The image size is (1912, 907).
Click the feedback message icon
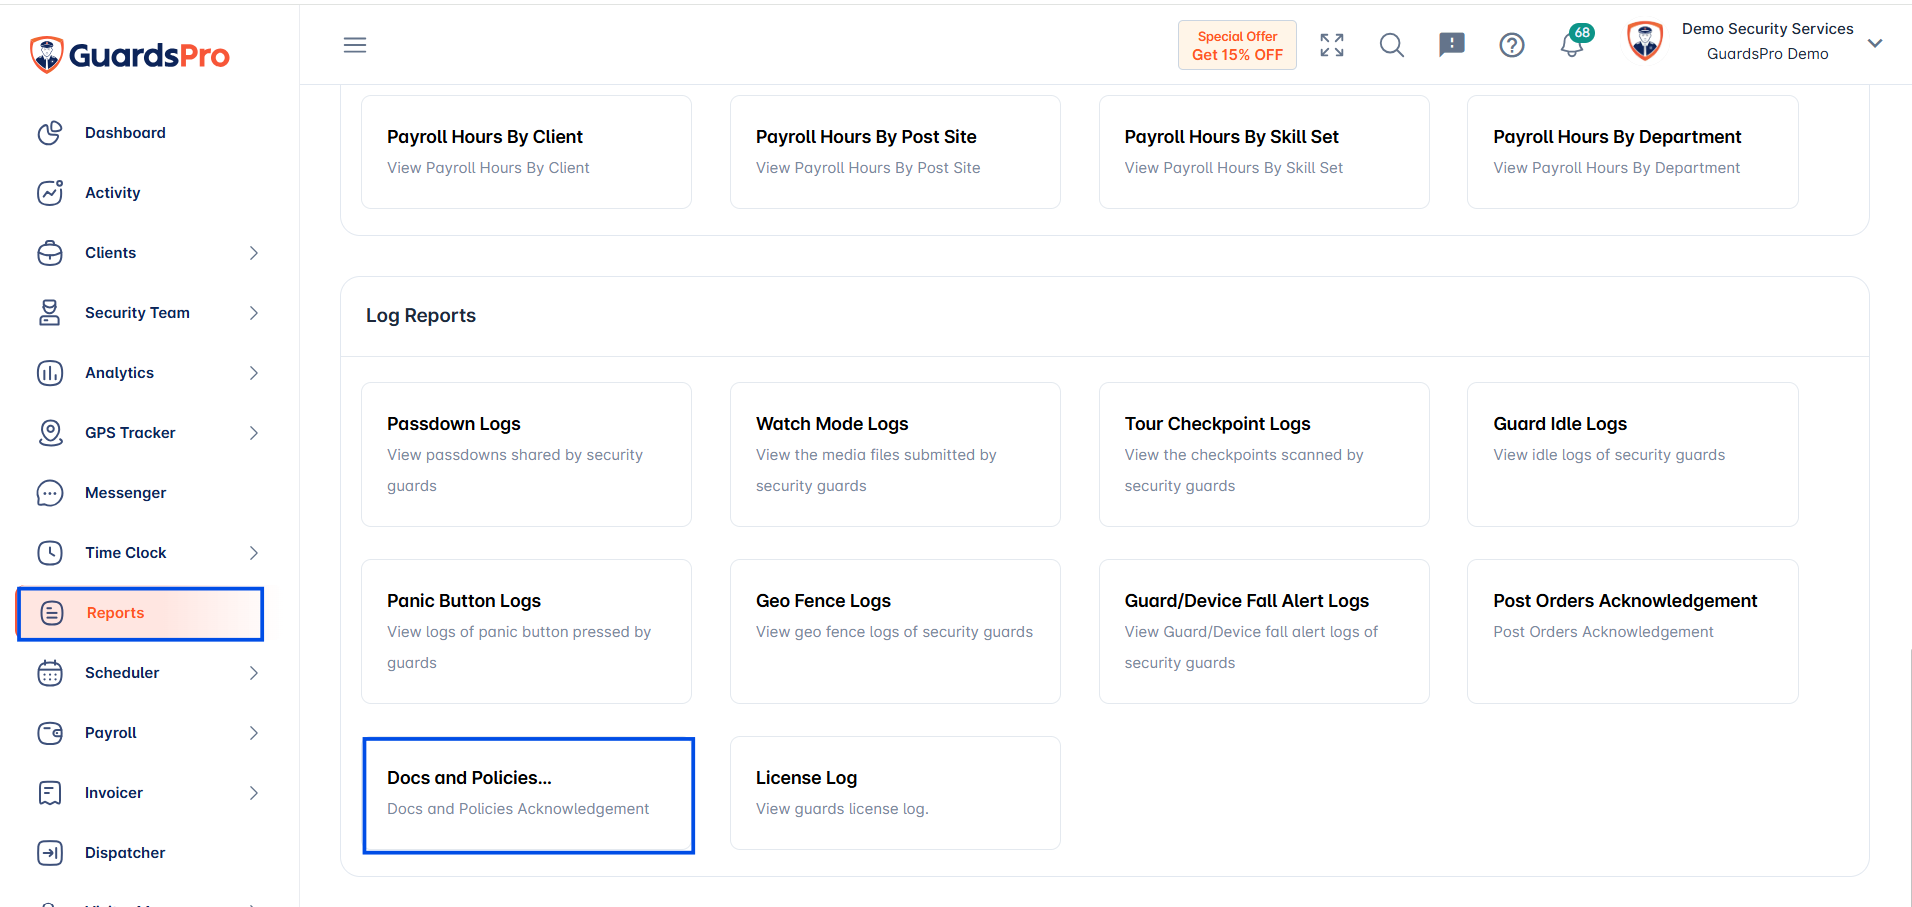pyautogui.click(x=1452, y=44)
